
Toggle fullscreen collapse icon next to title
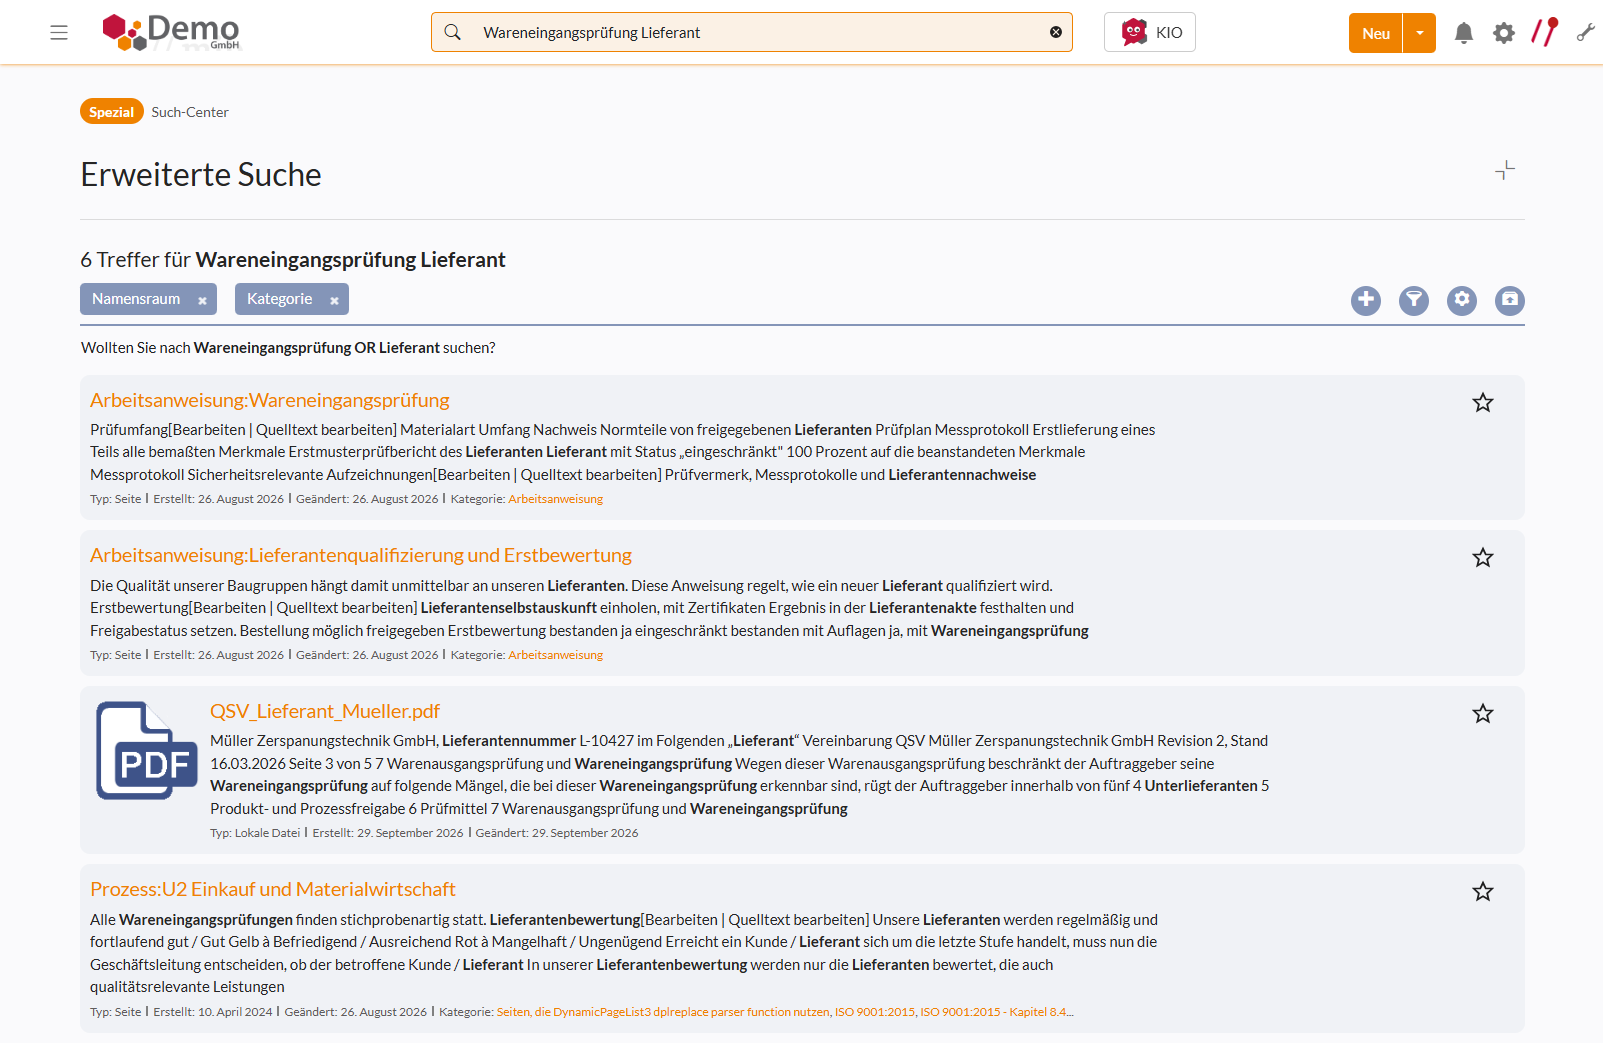click(x=1505, y=171)
